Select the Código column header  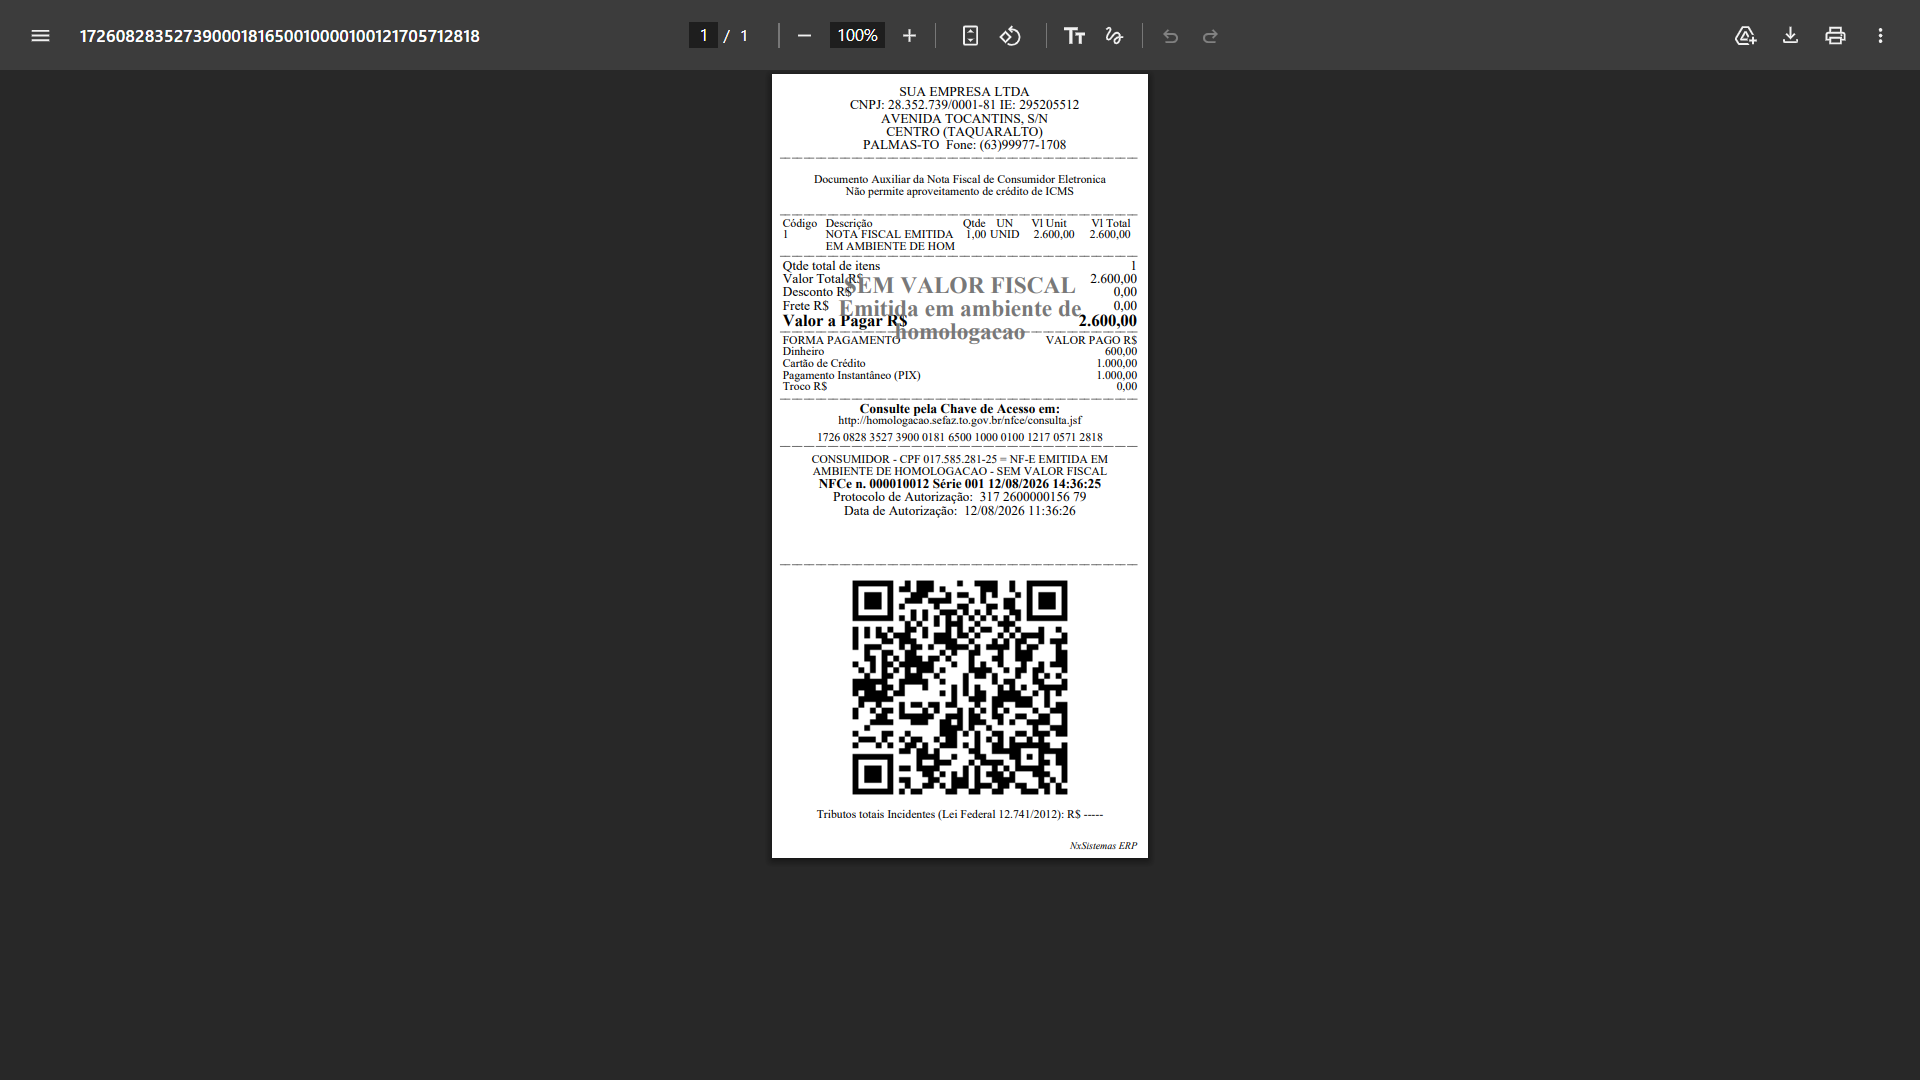(800, 224)
